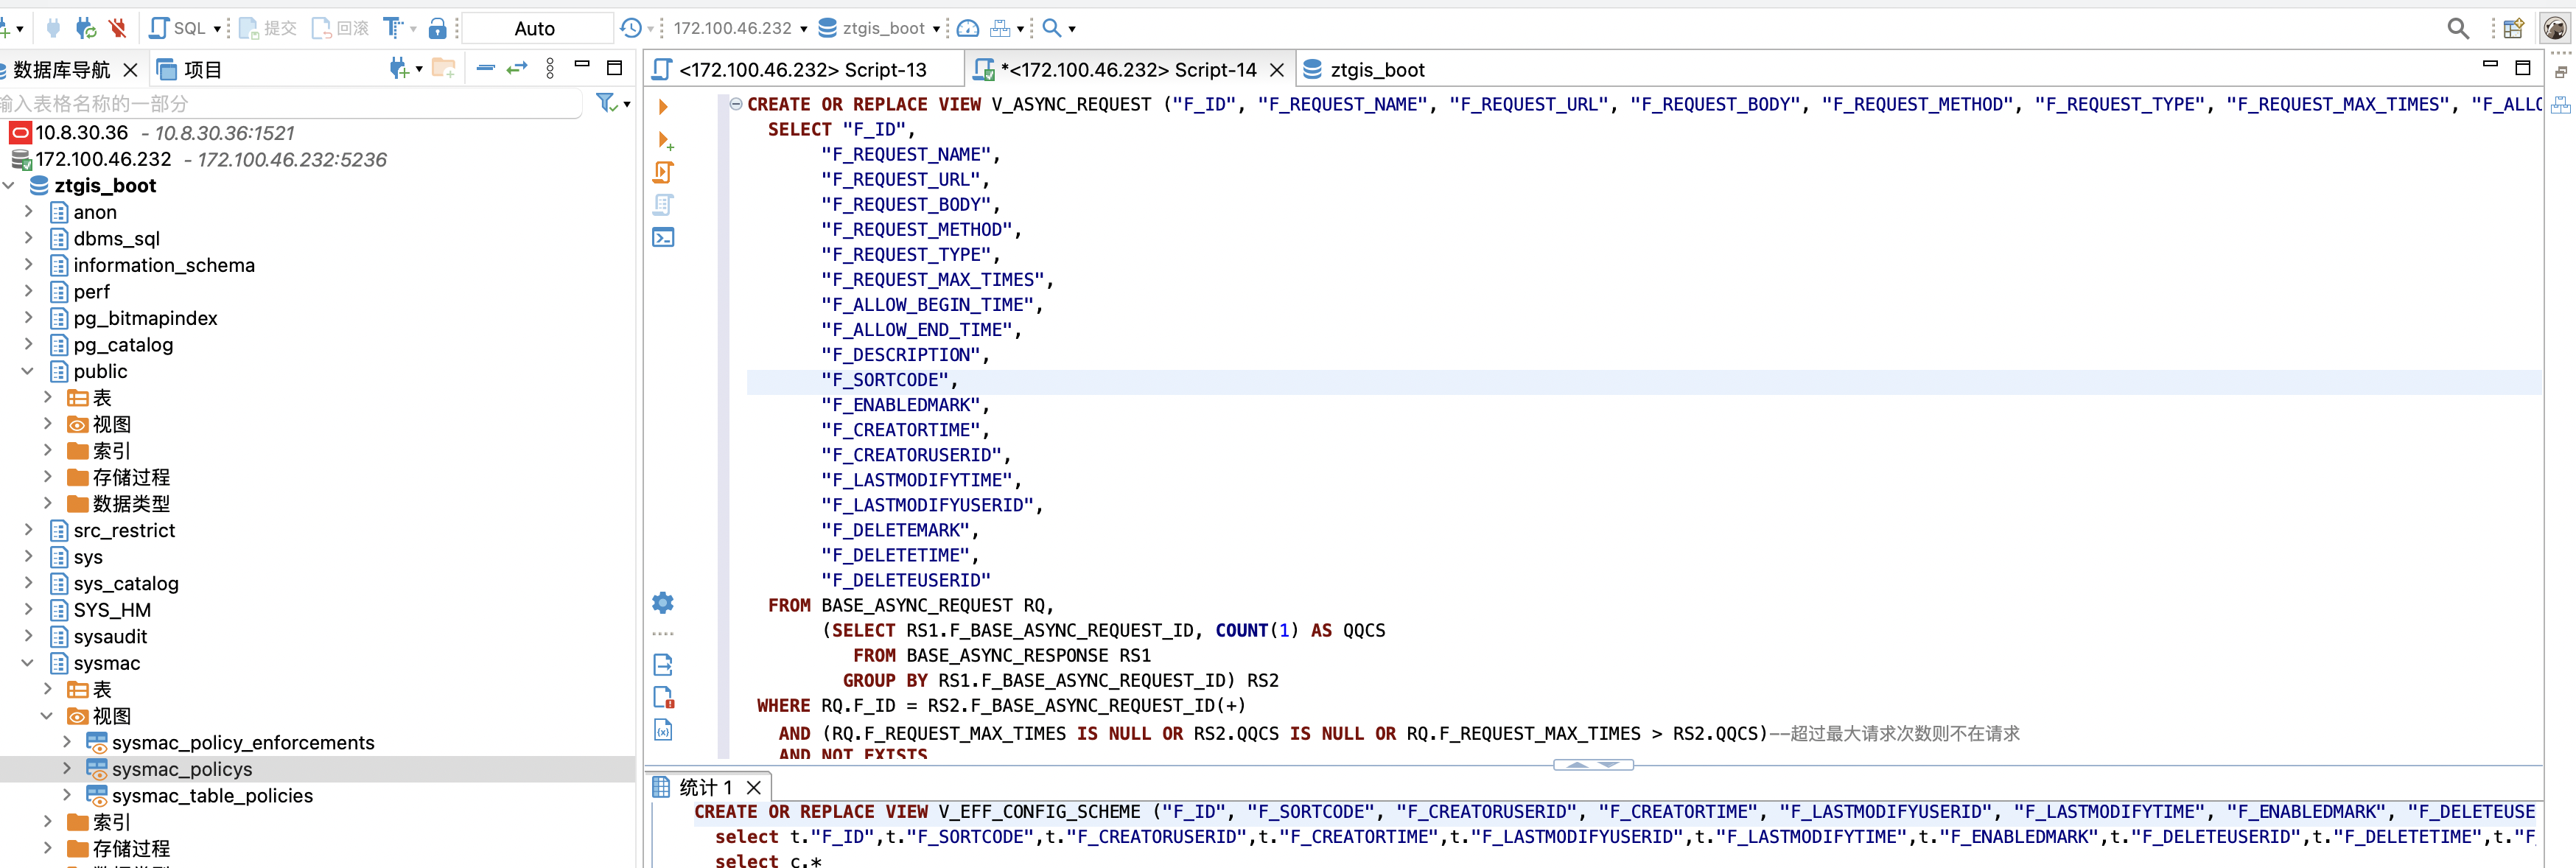Click the table name filter input field

[290, 103]
